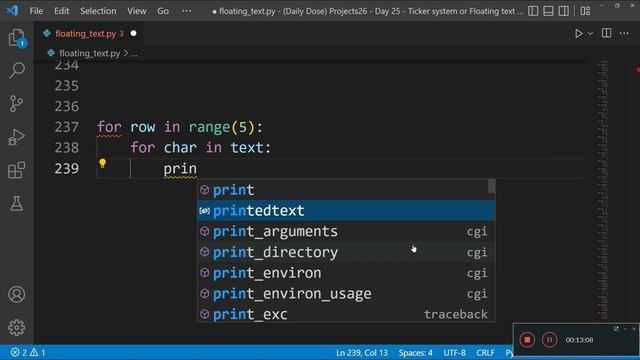Image resolution: width=640 pixels, height=360 pixels.
Task: Choose the printedtext suggestion
Action: [x=346, y=211]
